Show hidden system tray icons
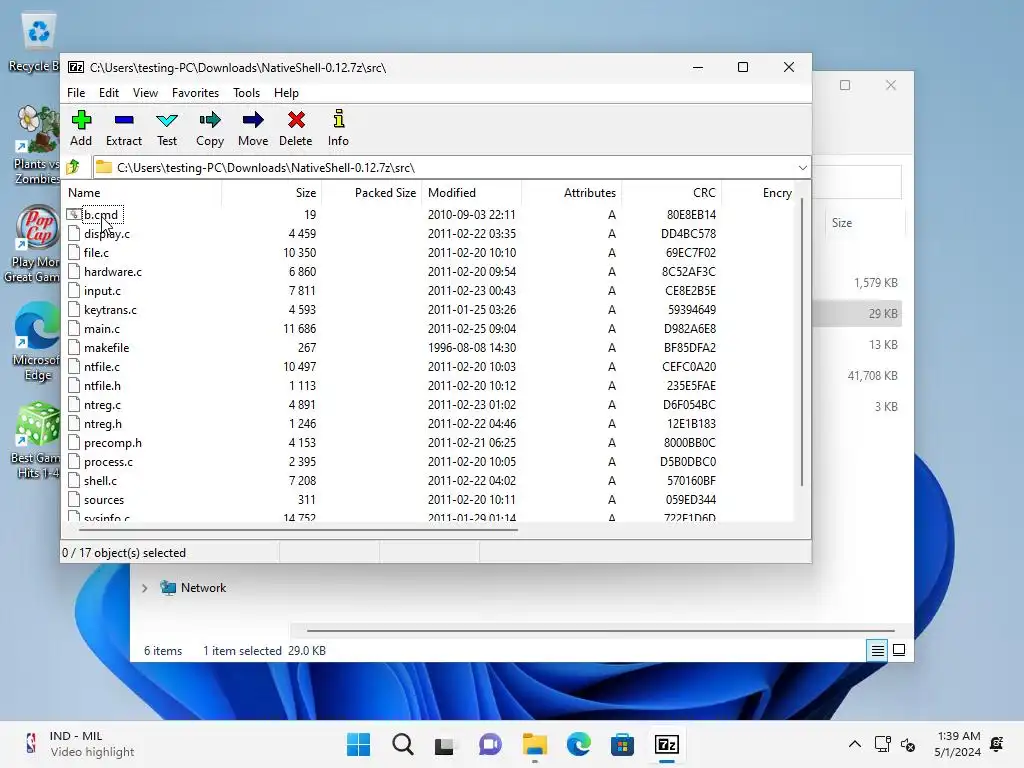This screenshot has width=1024, height=768. (854, 744)
